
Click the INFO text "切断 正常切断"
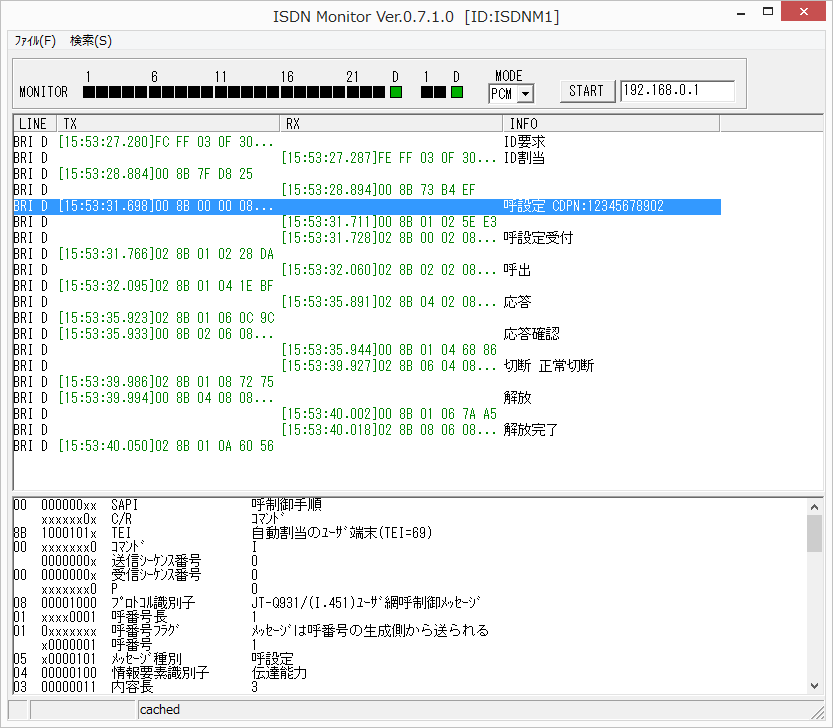(549, 366)
